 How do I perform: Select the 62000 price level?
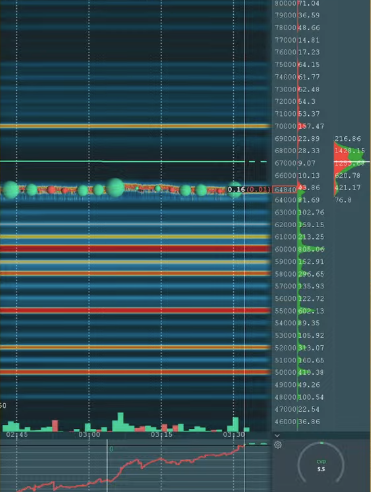coord(285,225)
